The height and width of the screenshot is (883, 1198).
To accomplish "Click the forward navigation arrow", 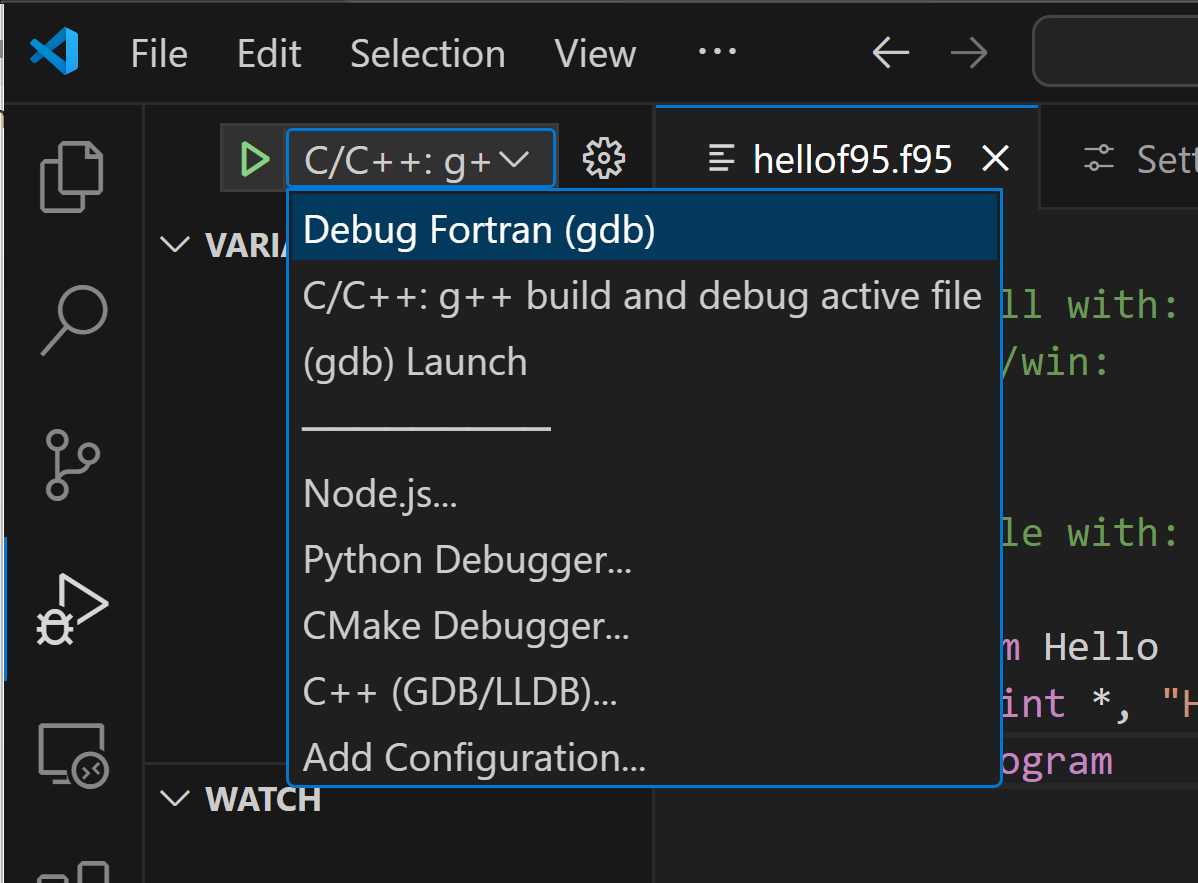I will click(x=968, y=53).
